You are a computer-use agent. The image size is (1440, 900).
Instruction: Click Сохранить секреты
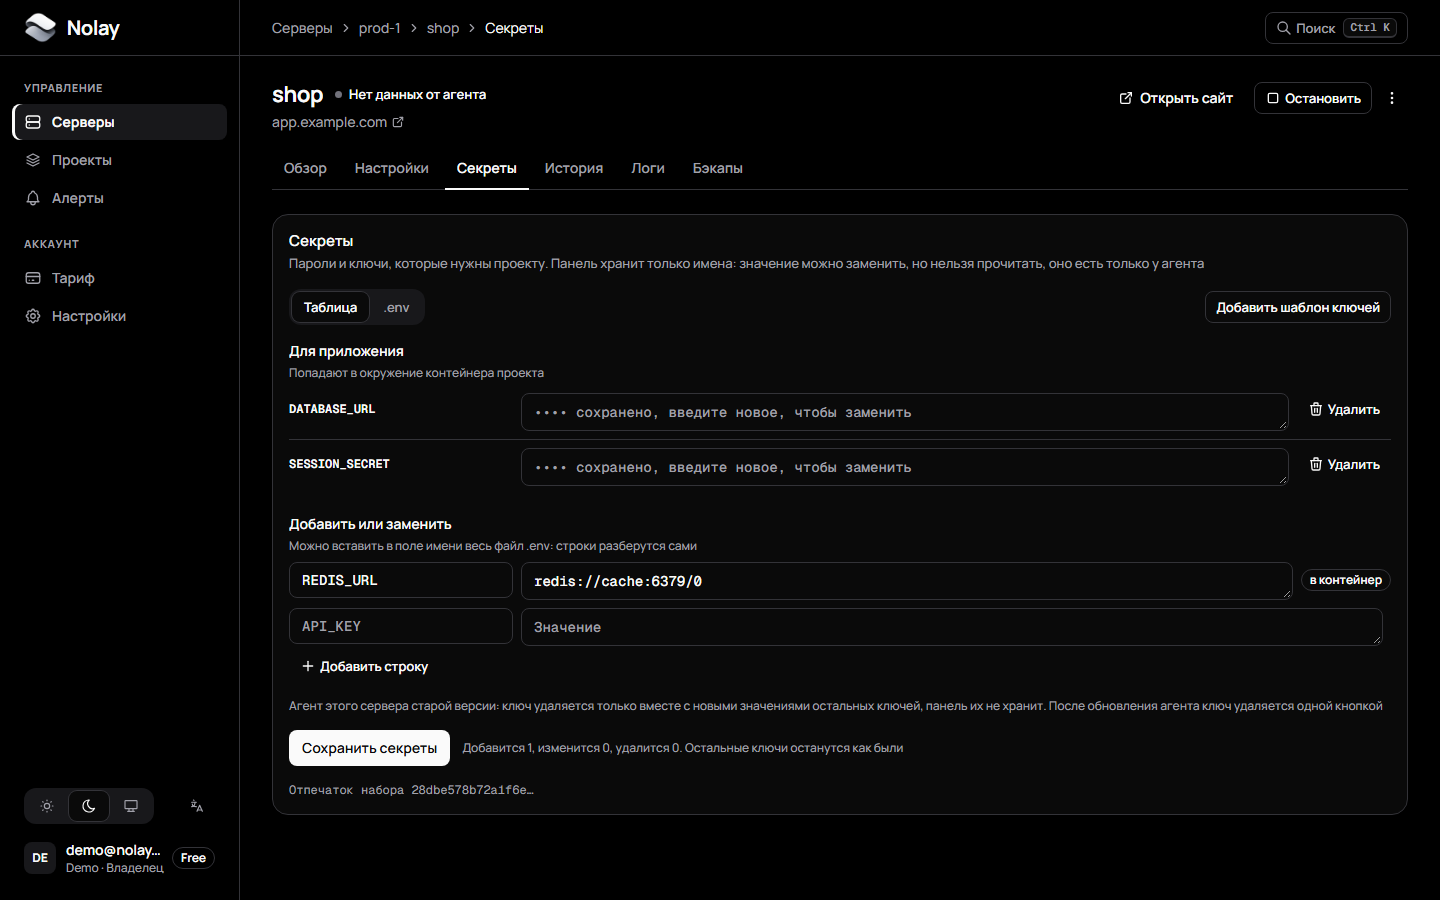click(x=369, y=748)
